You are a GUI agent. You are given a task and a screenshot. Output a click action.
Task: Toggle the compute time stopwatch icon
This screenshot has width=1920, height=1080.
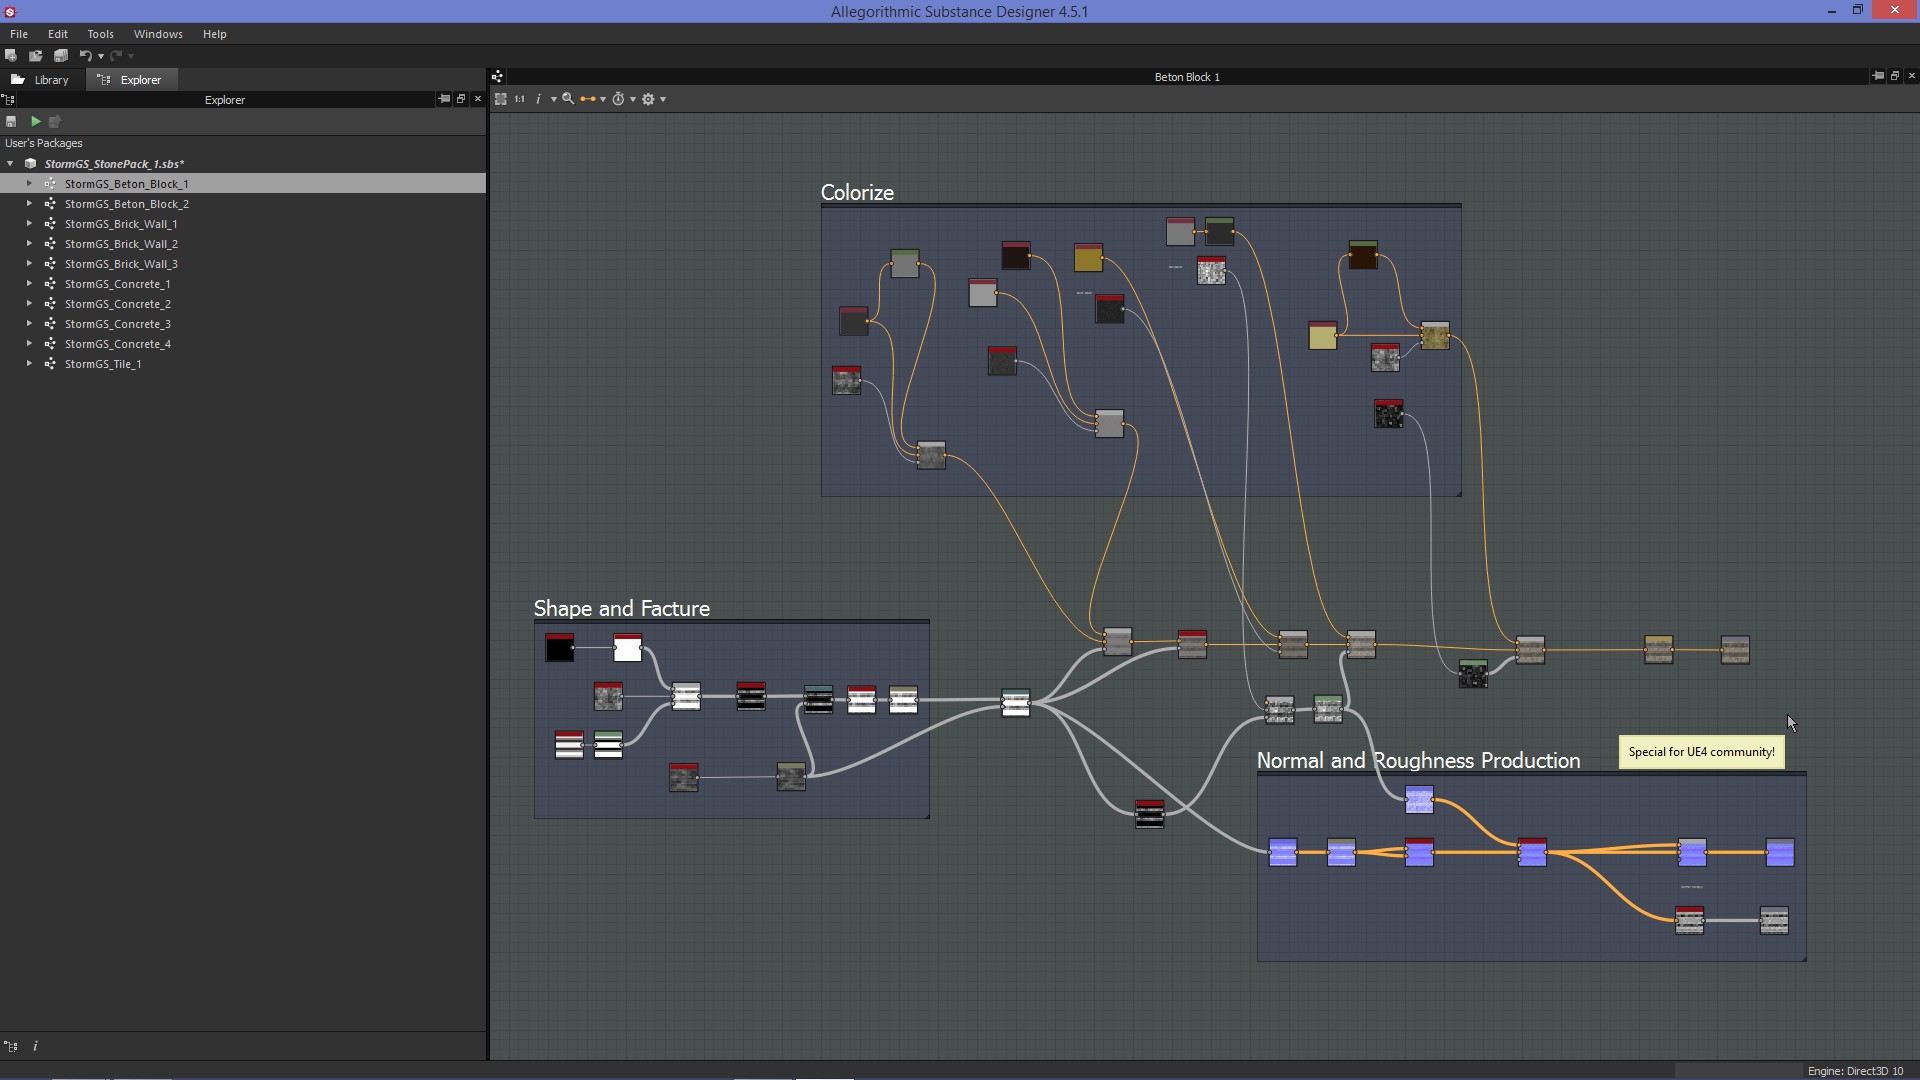(x=620, y=99)
